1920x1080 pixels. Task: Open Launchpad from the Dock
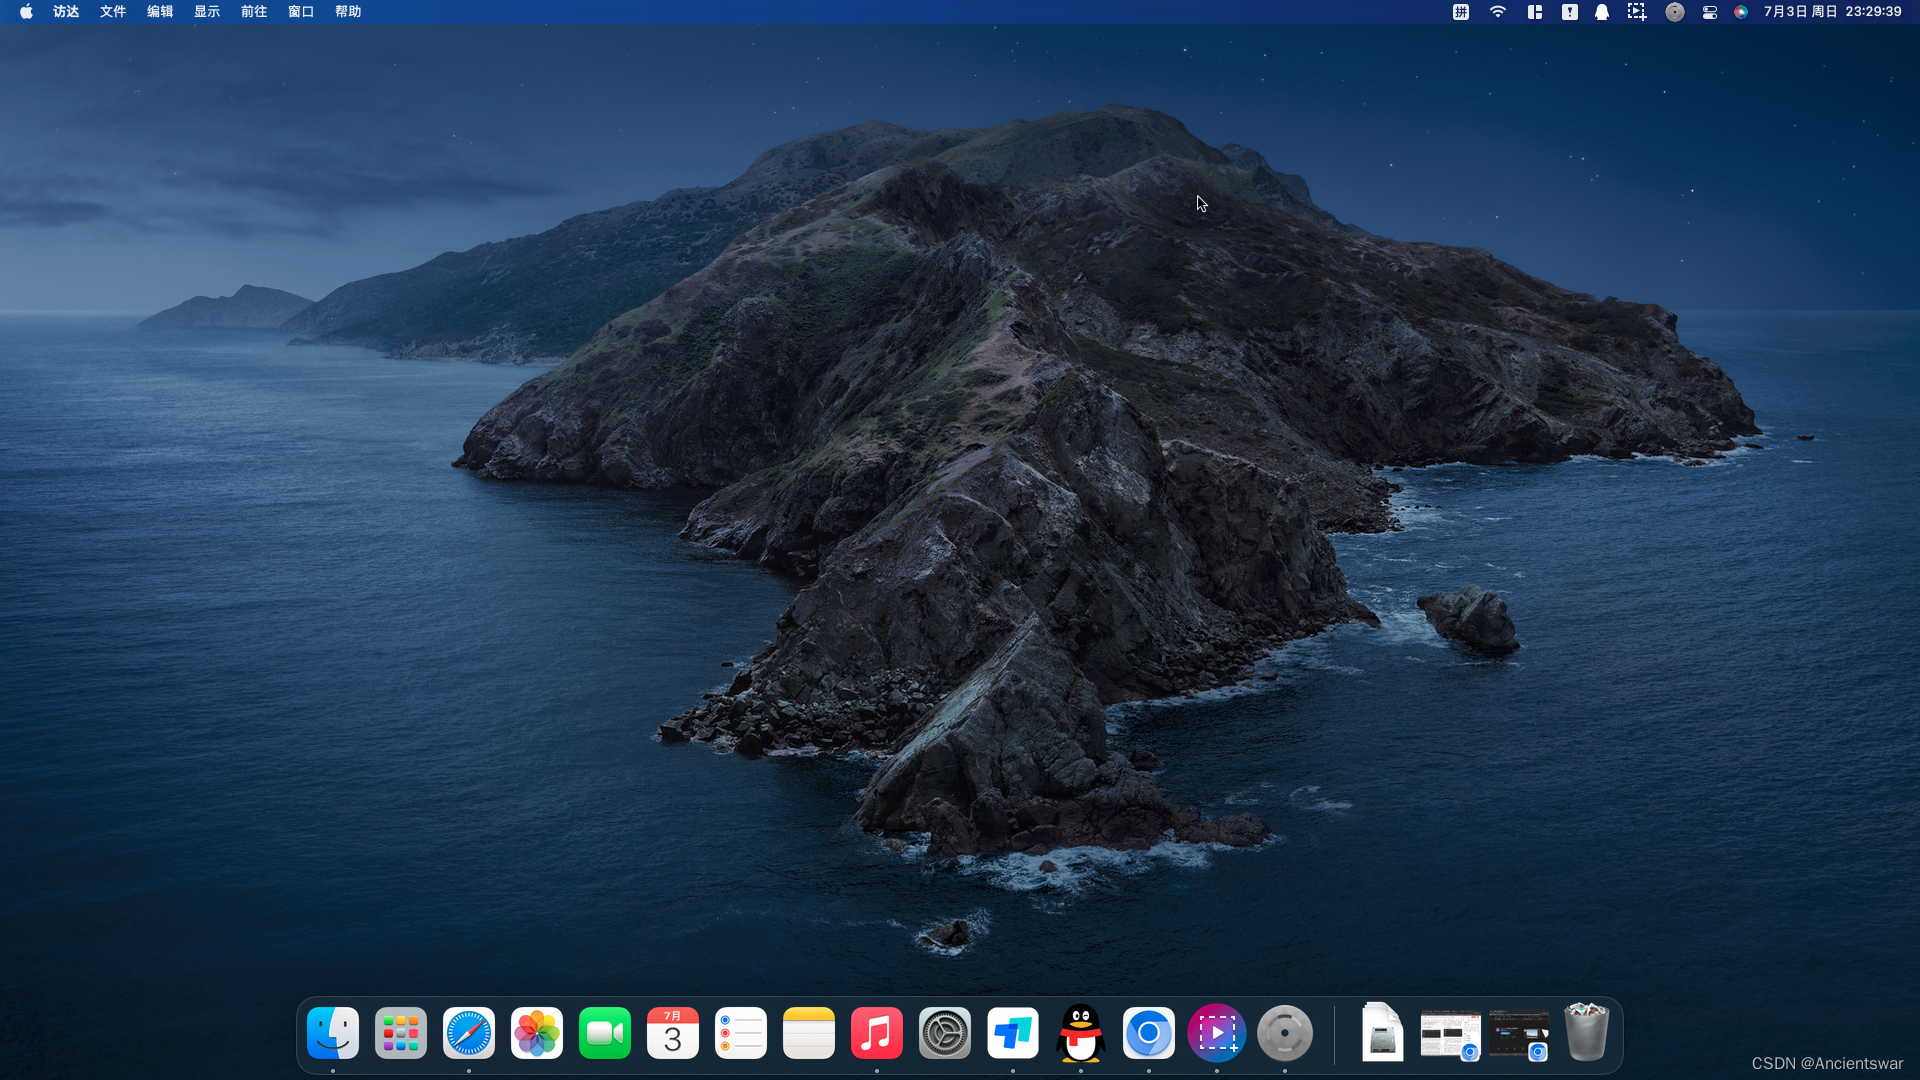click(x=401, y=1033)
